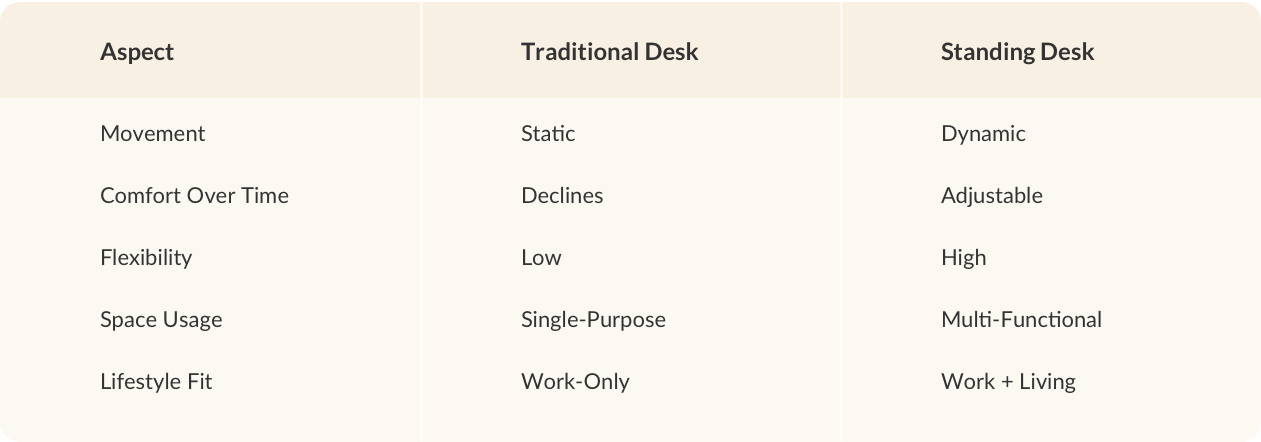Click the Aspect column header
The image size is (1261, 442).
click(x=137, y=52)
